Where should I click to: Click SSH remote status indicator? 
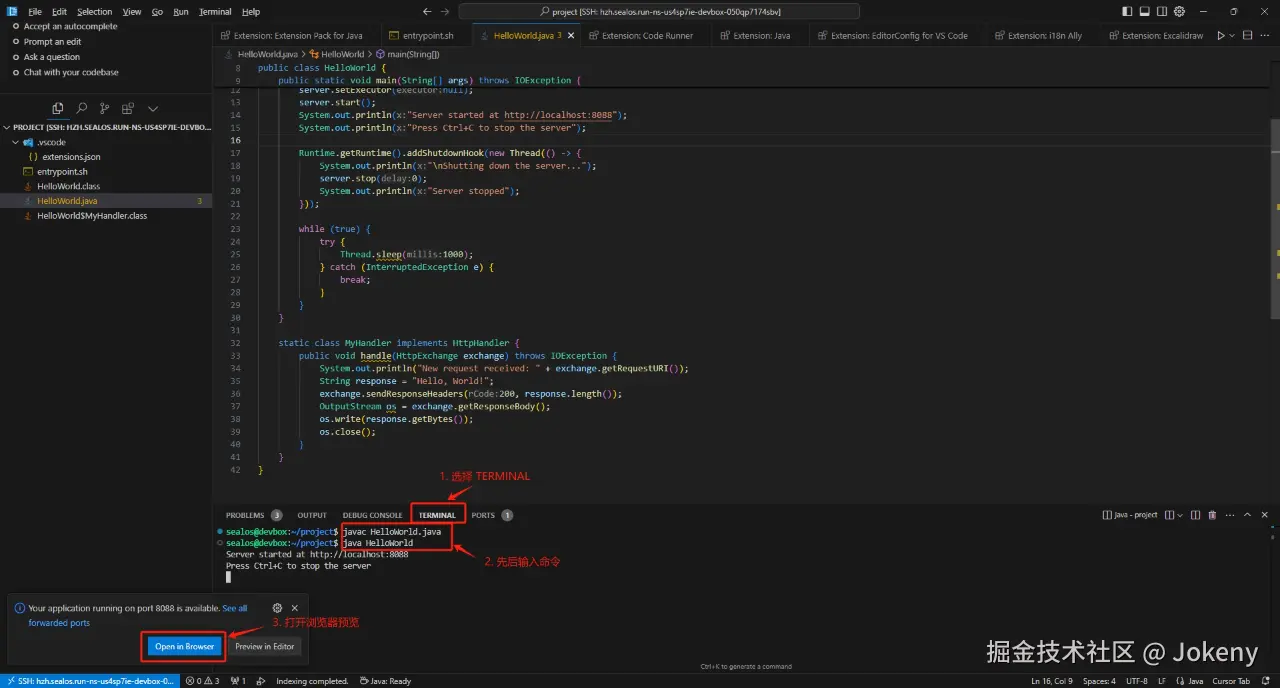click(90, 681)
